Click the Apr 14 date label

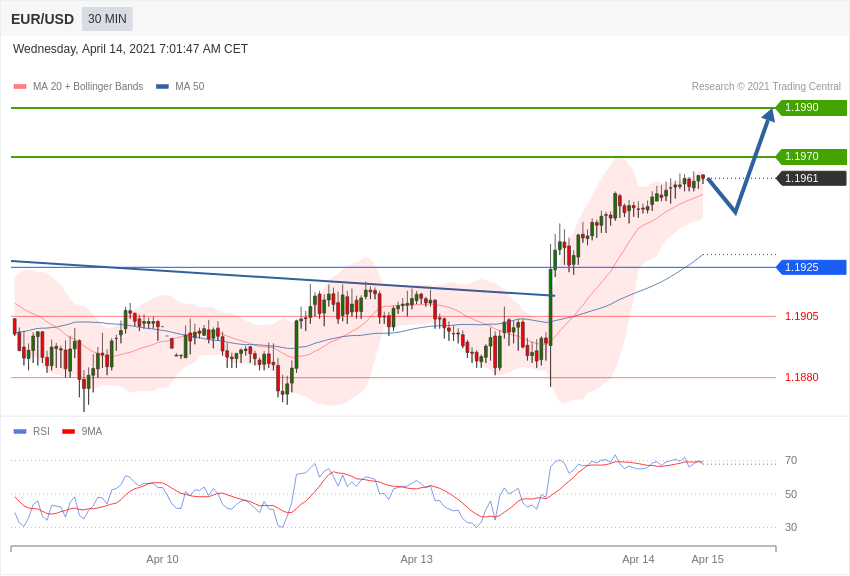click(x=638, y=559)
